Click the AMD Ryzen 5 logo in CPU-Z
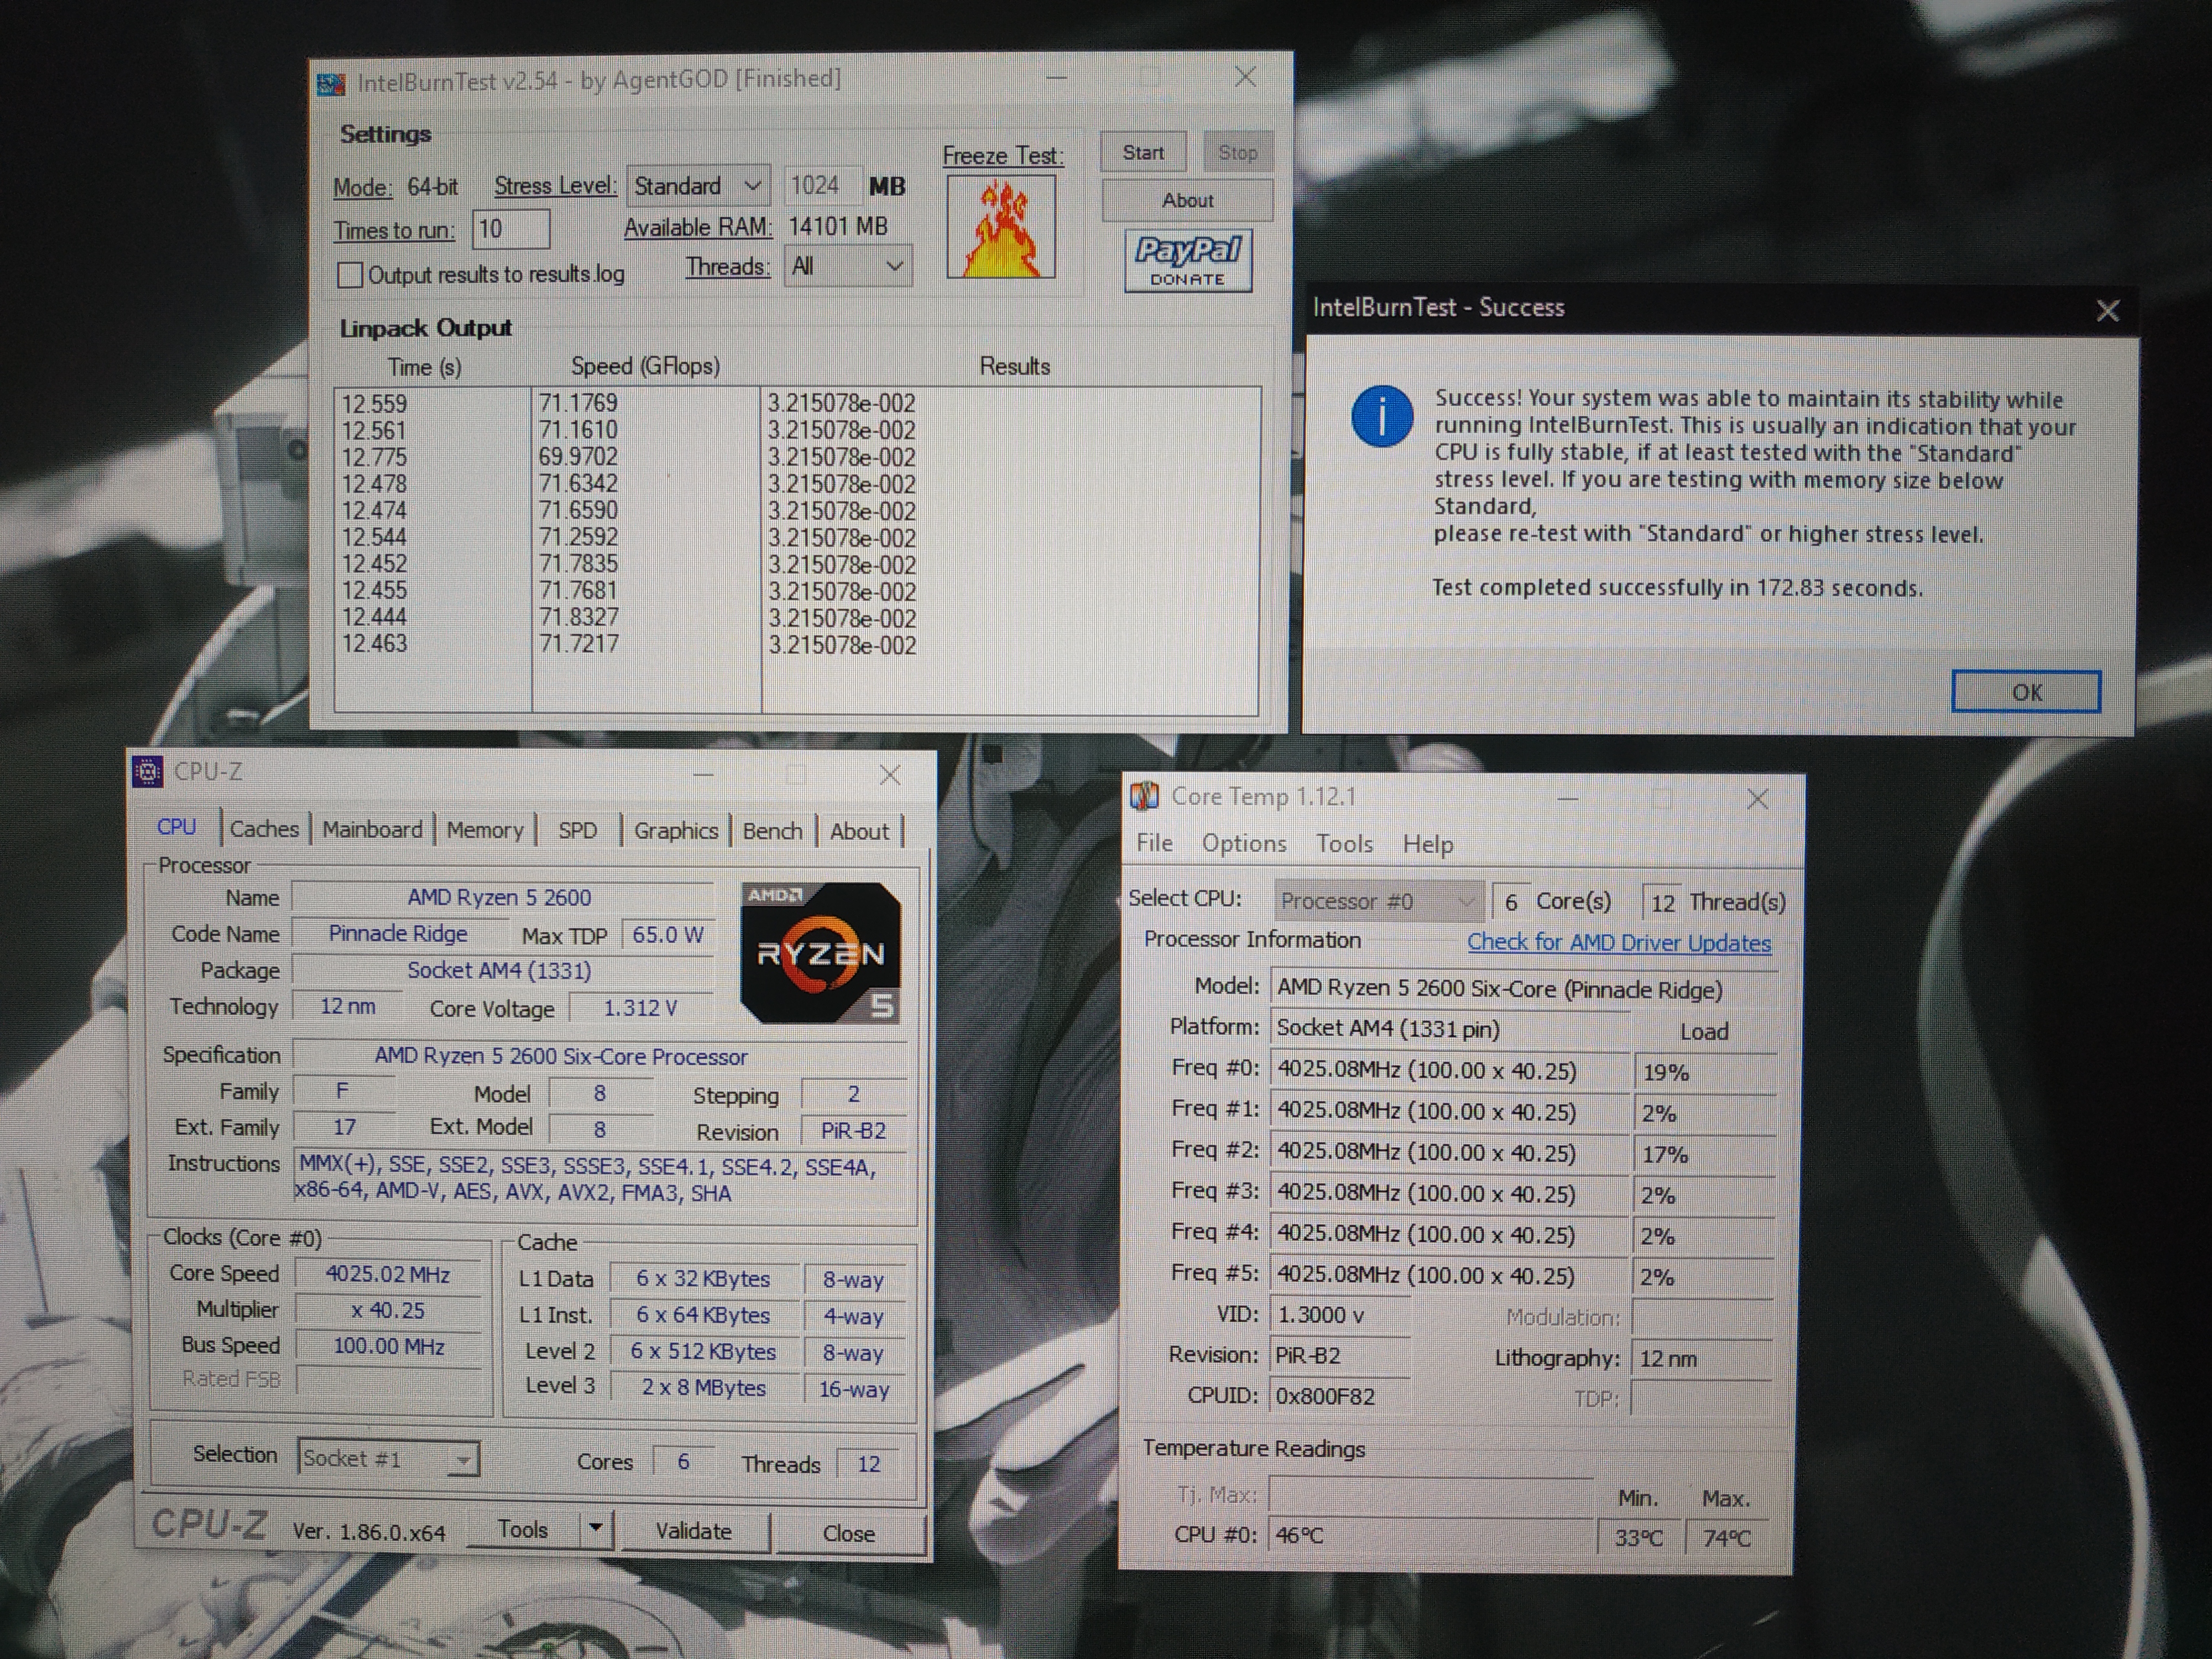The width and height of the screenshot is (2212, 1659). coord(820,952)
